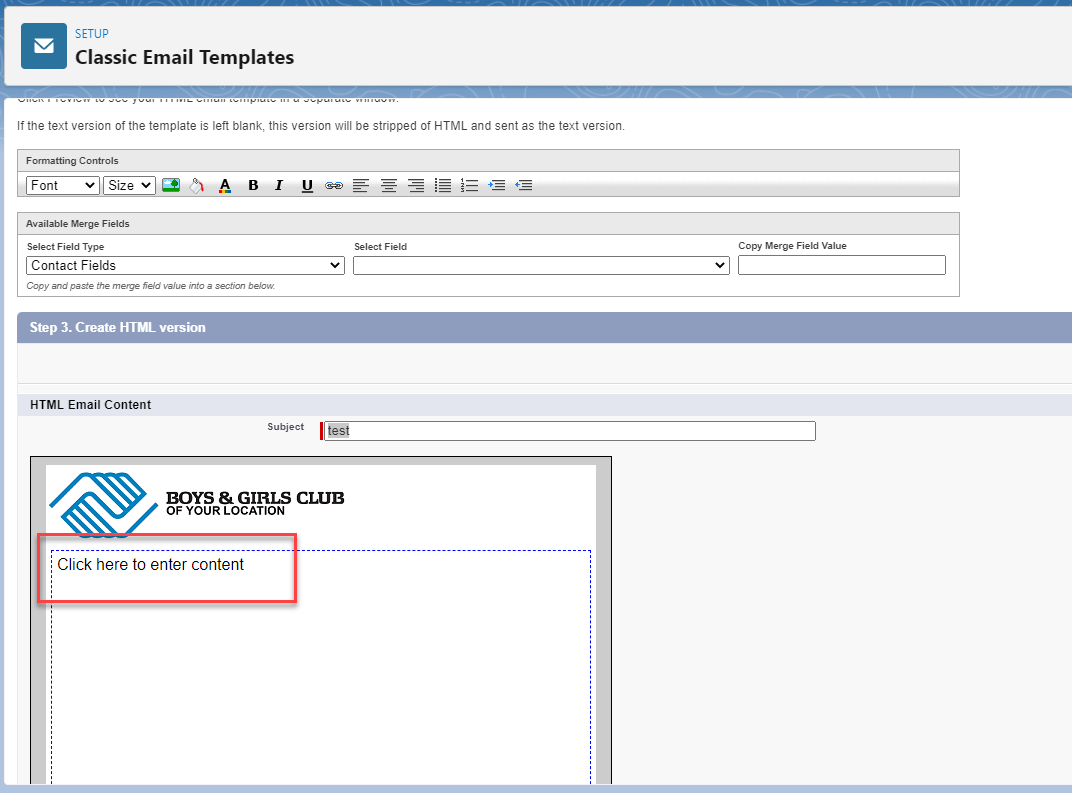This screenshot has height=793, width=1072.
Task: Toggle underline formatting
Action: tap(307, 185)
